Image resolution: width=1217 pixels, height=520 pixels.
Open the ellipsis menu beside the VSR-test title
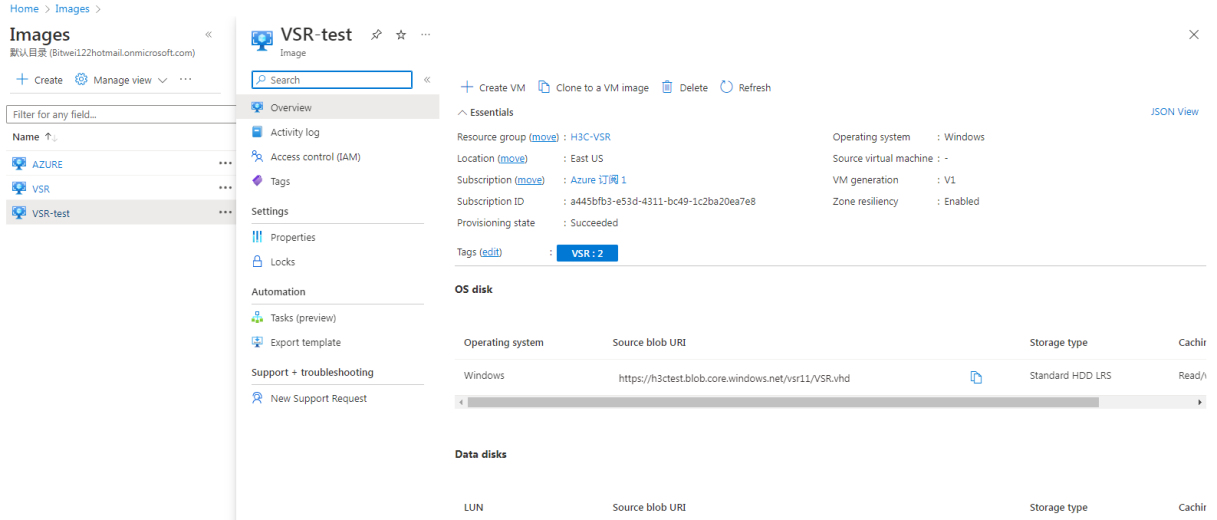[x=426, y=34]
